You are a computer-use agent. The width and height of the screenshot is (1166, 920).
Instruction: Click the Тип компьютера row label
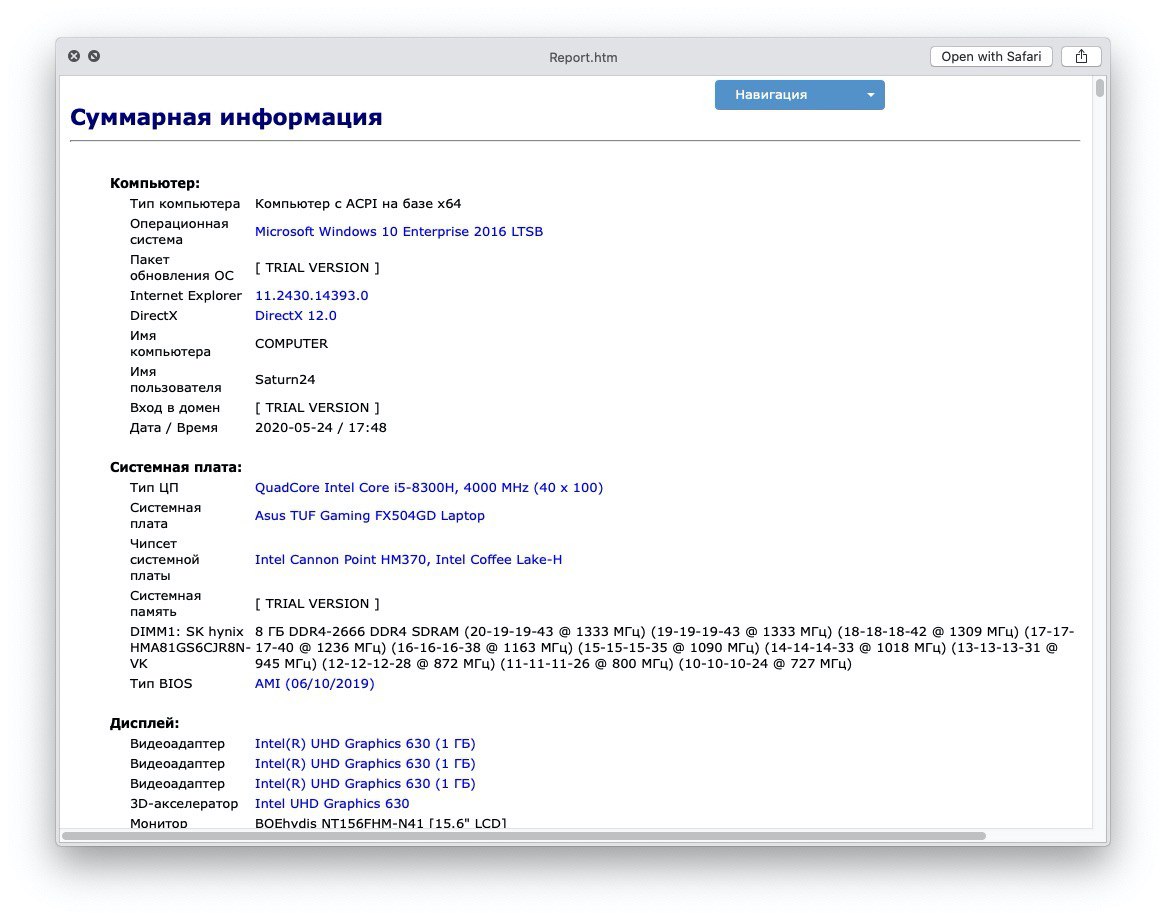pyautogui.click(x=184, y=203)
